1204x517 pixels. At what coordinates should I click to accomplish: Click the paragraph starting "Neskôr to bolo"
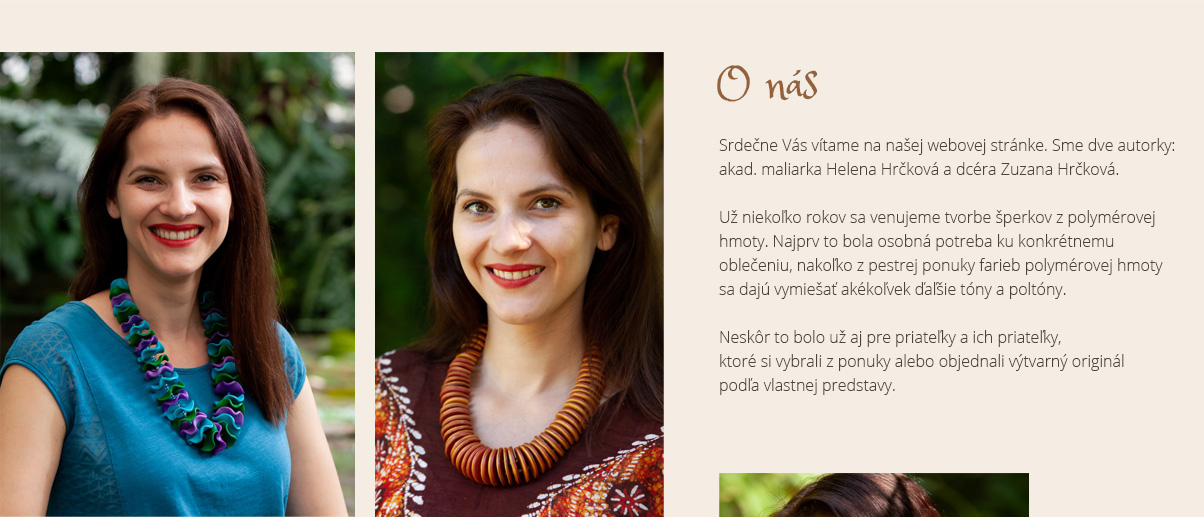click(922, 361)
